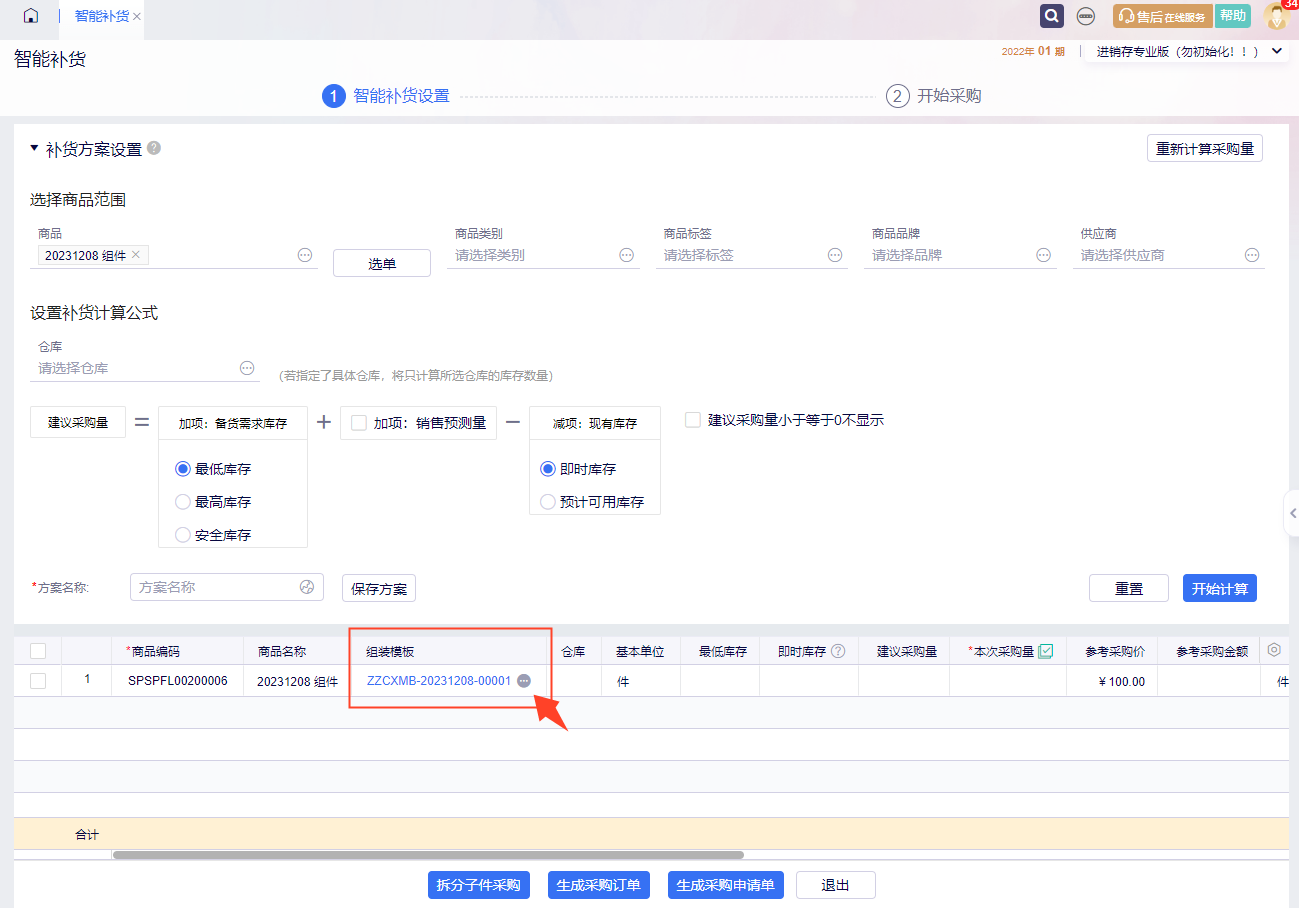The width and height of the screenshot is (1299, 908).
Task: Show help for 补货方案设置
Action: pyautogui.click(x=154, y=148)
